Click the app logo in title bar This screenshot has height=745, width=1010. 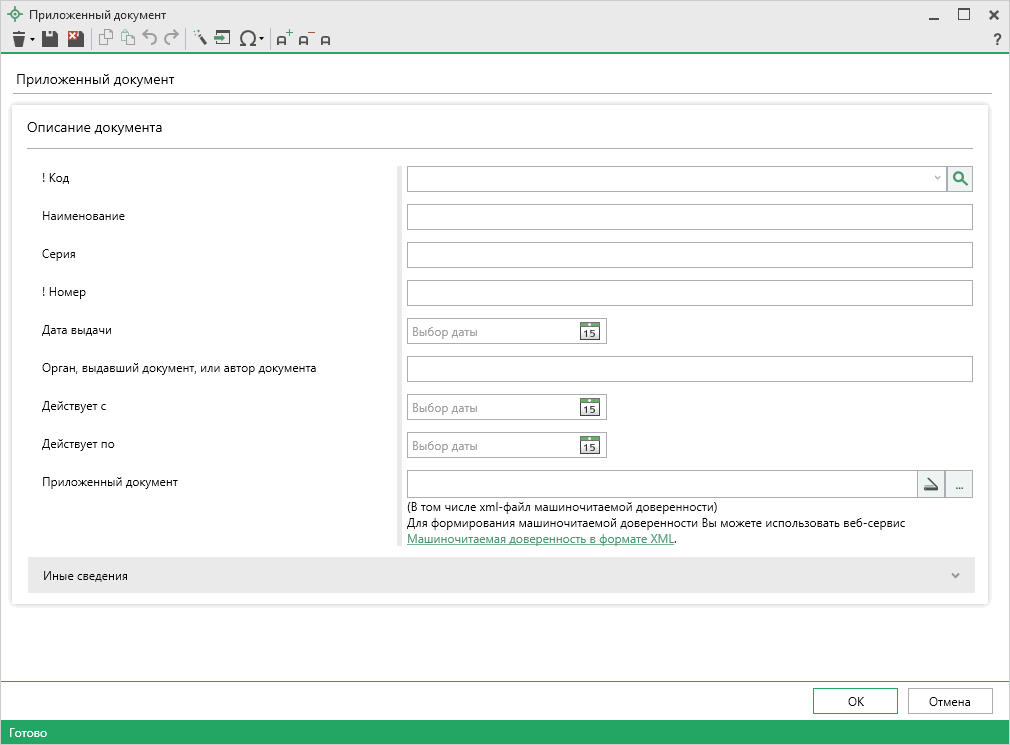14,14
